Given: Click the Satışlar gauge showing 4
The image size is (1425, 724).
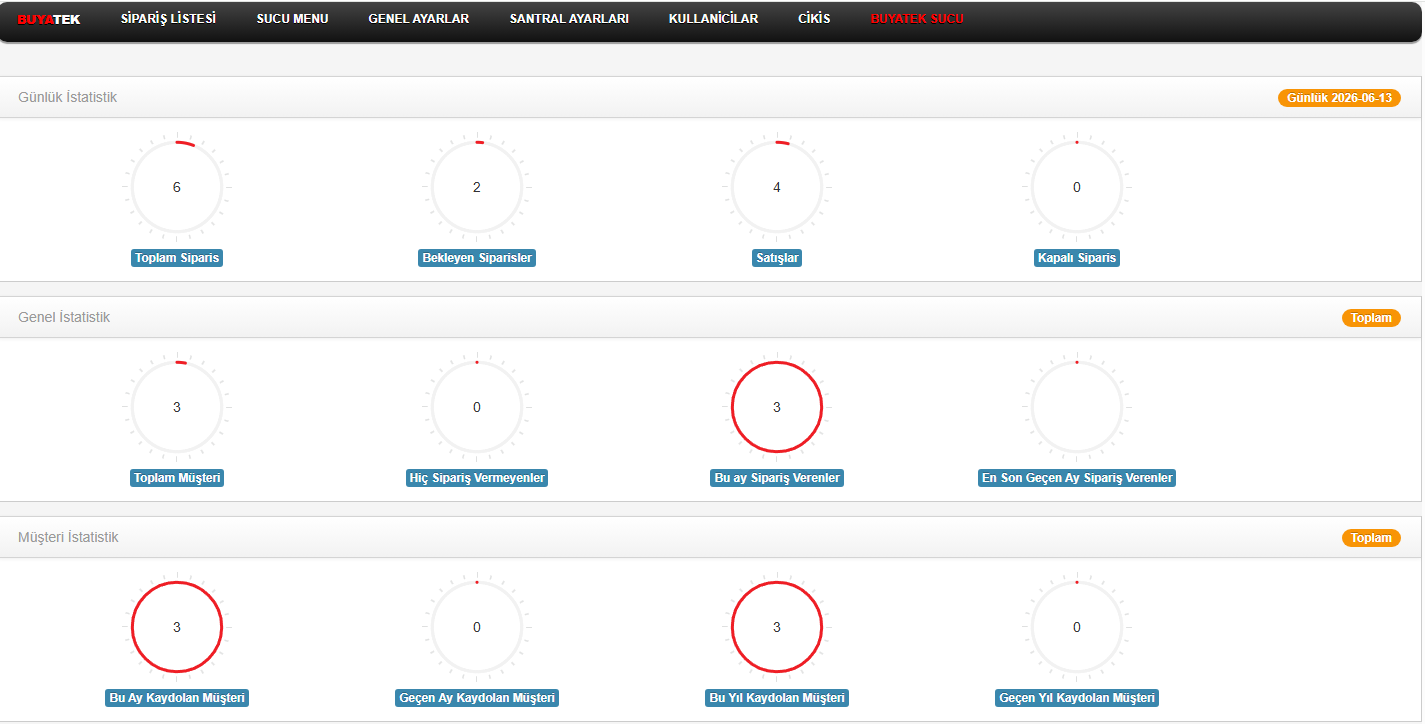Looking at the screenshot, I should [777, 187].
